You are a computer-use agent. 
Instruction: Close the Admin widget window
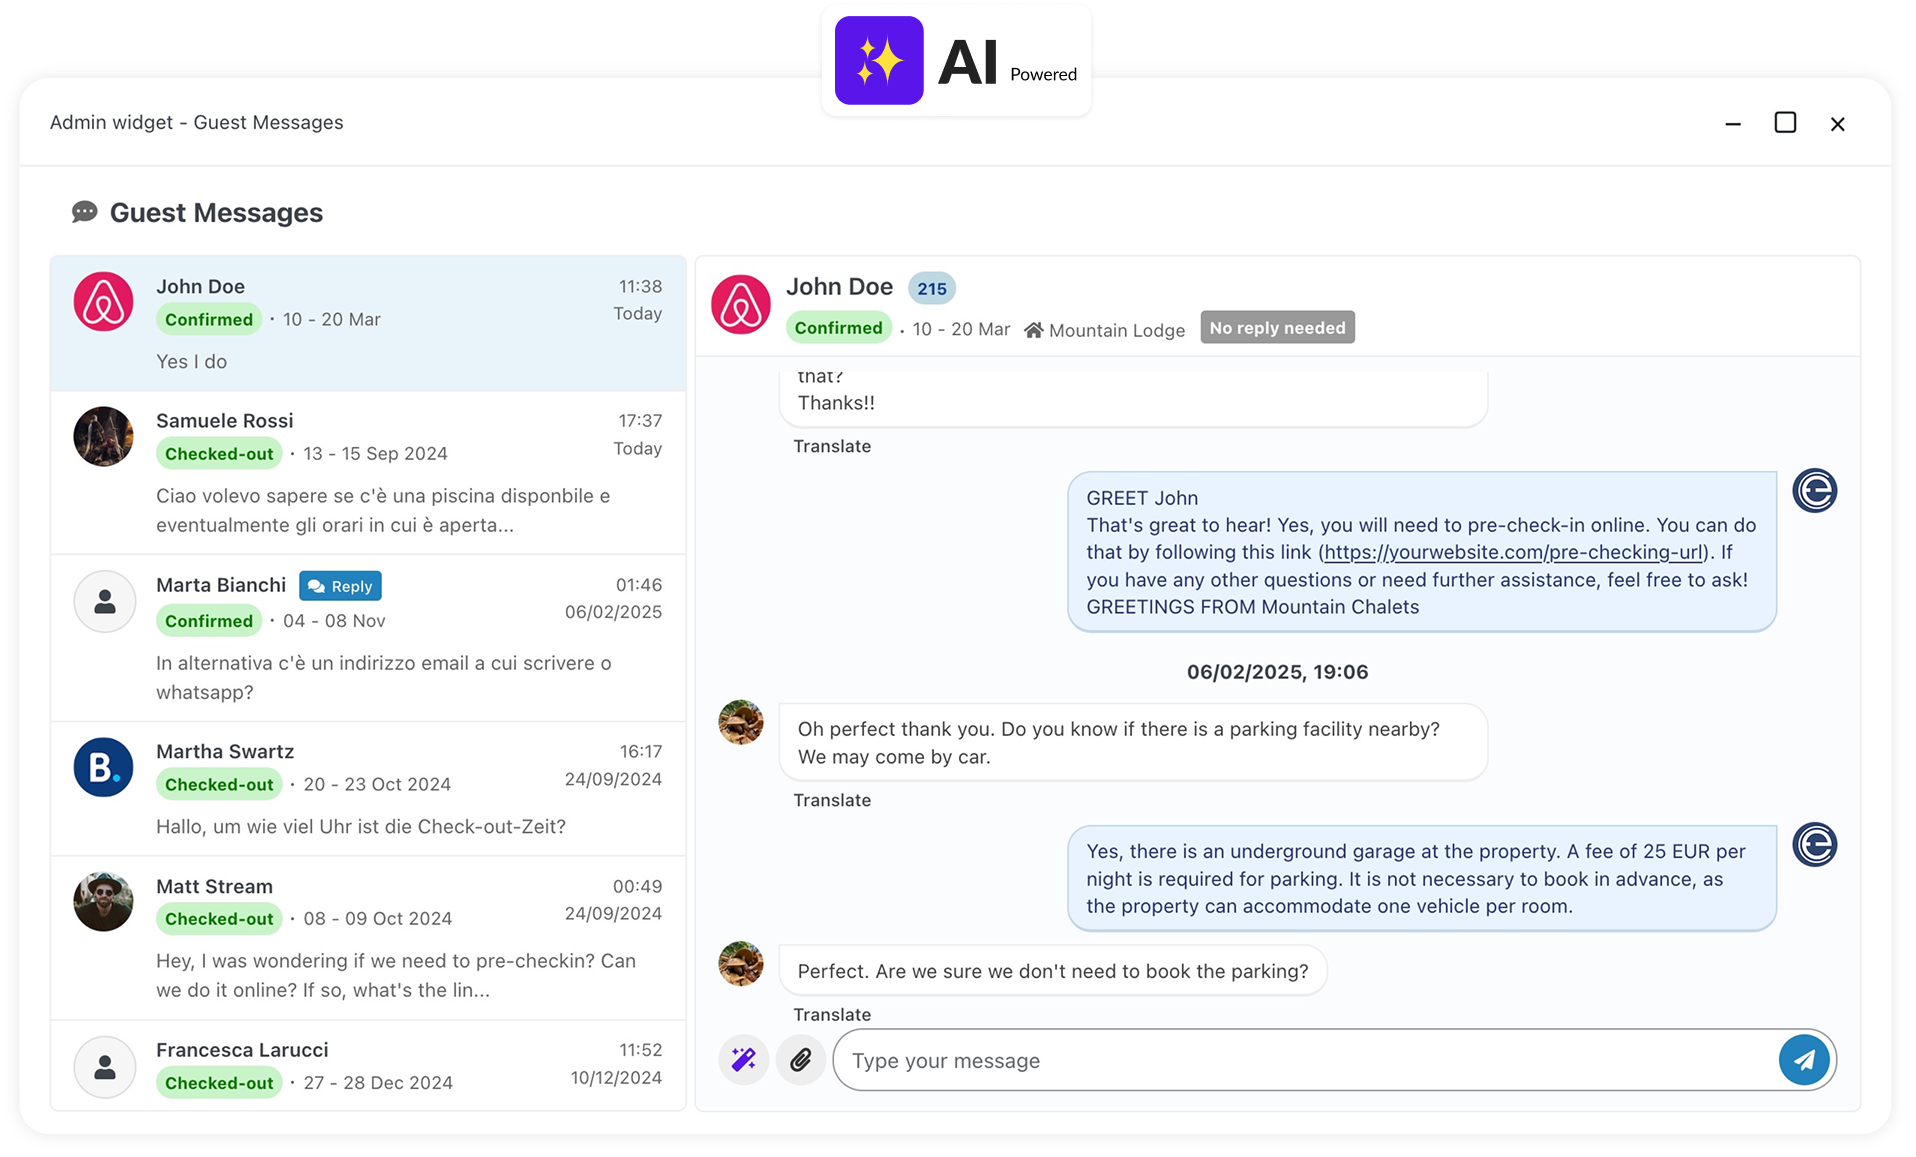(x=1837, y=124)
